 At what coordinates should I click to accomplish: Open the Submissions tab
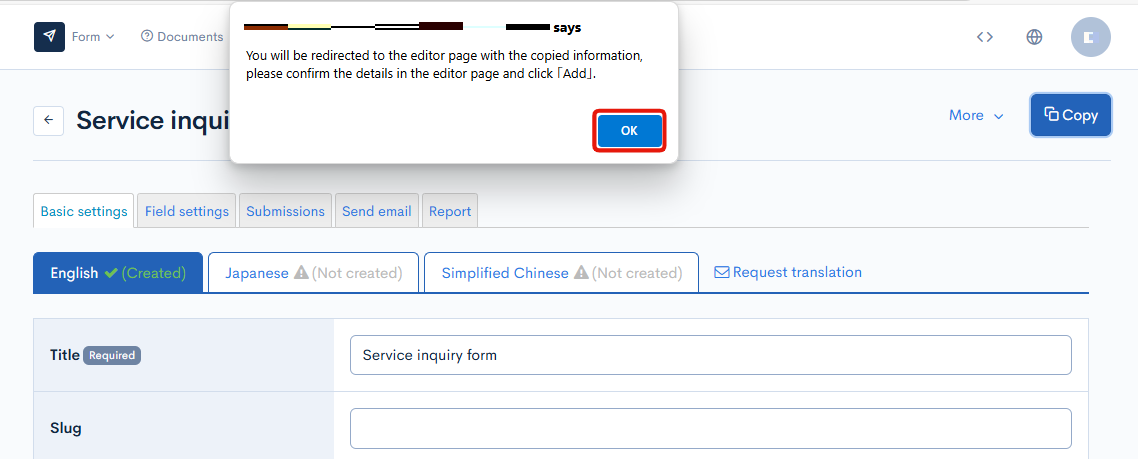tap(285, 211)
